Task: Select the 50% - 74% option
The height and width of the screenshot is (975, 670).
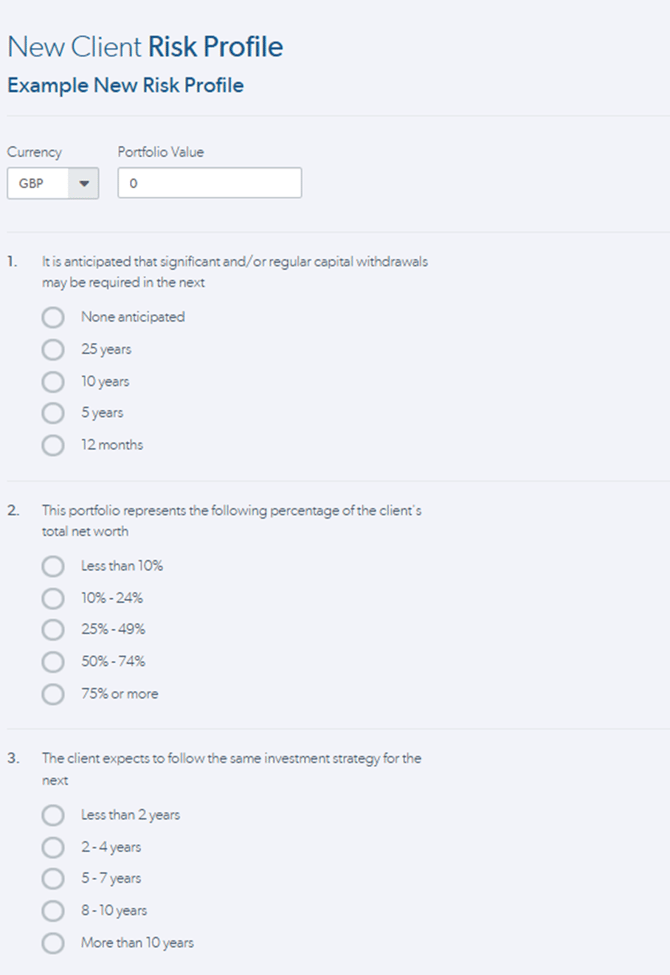Action: [53, 662]
